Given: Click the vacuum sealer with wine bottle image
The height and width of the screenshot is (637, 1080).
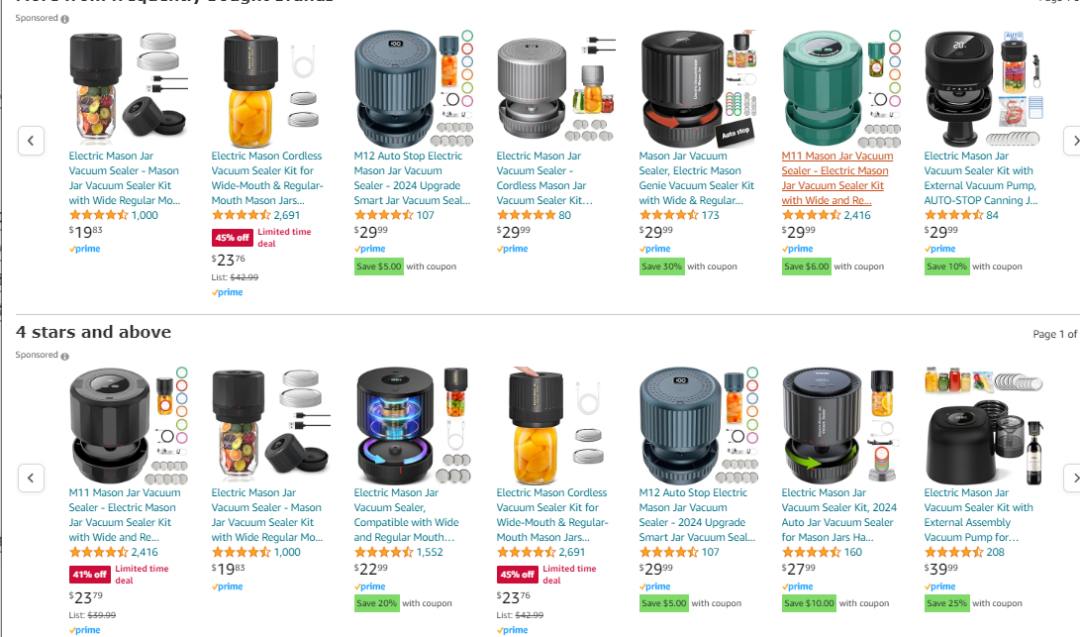Looking at the screenshot, I should (983, 426).
